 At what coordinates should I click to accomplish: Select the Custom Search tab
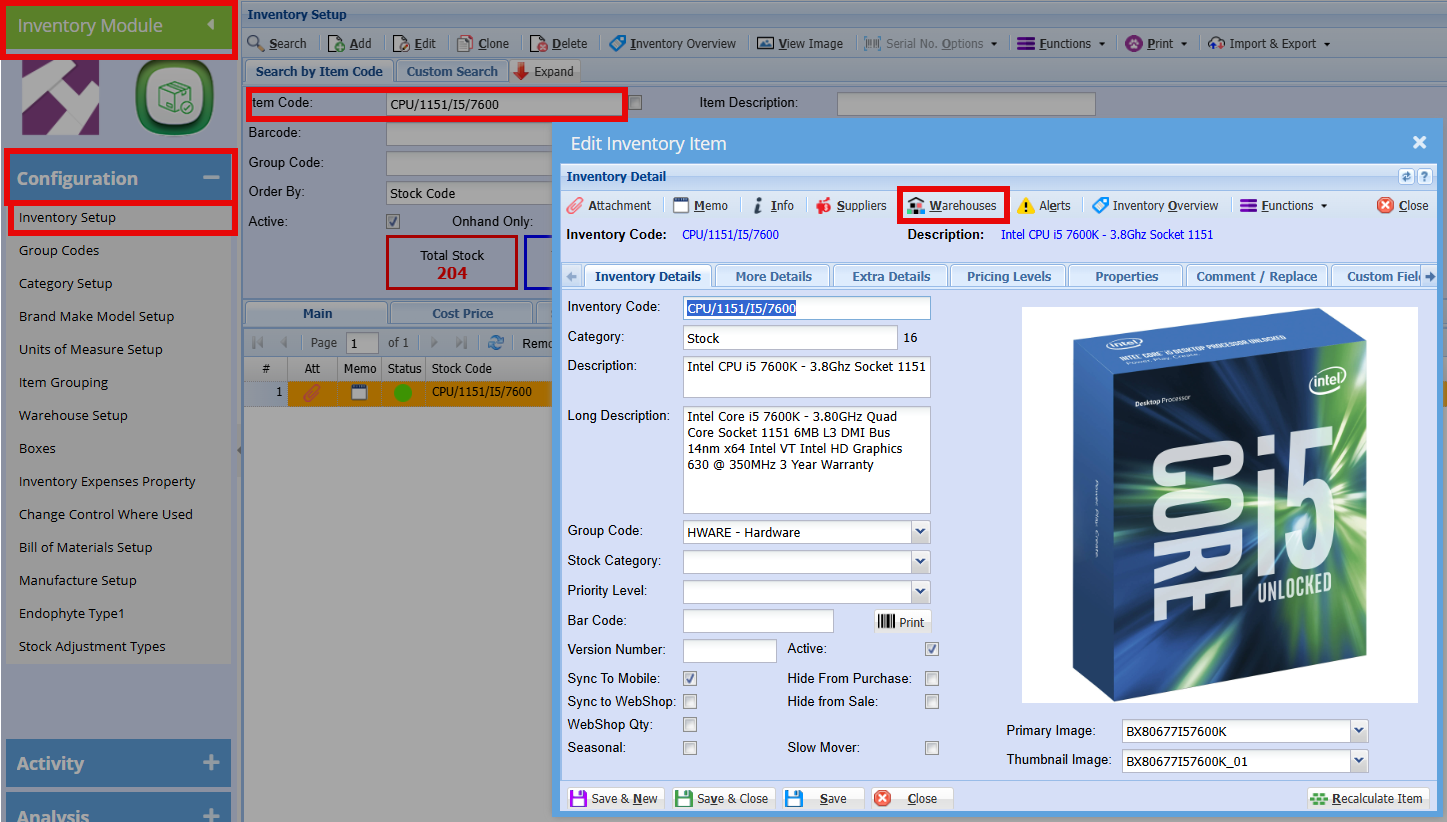point(451,72)
